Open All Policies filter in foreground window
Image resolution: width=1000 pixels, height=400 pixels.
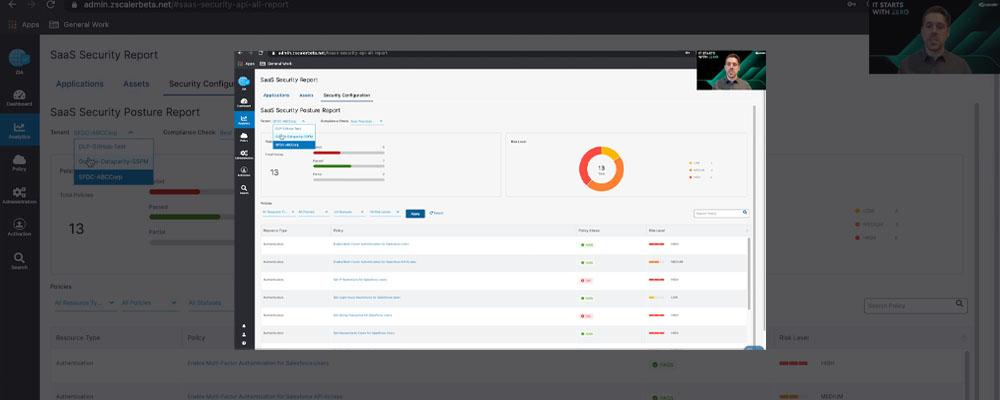tap(314, 212)
